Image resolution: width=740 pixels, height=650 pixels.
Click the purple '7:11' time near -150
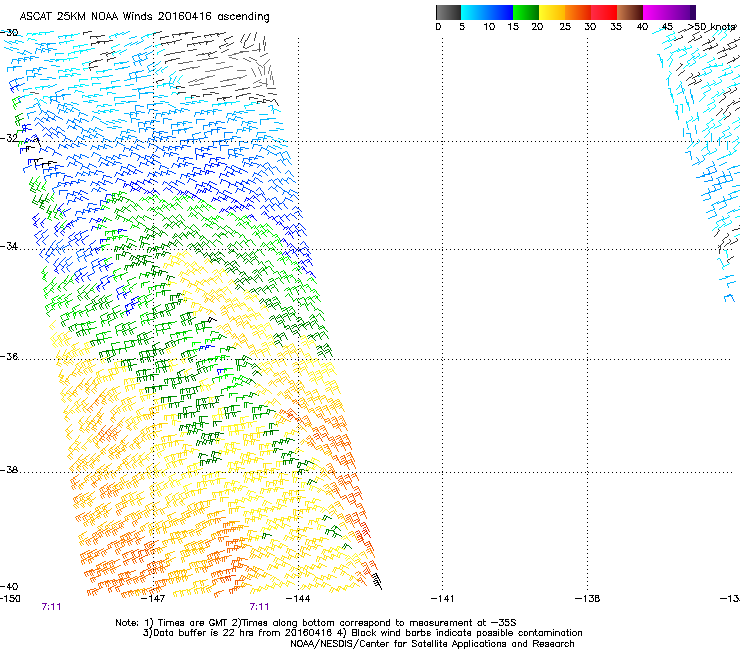point(51,607)
